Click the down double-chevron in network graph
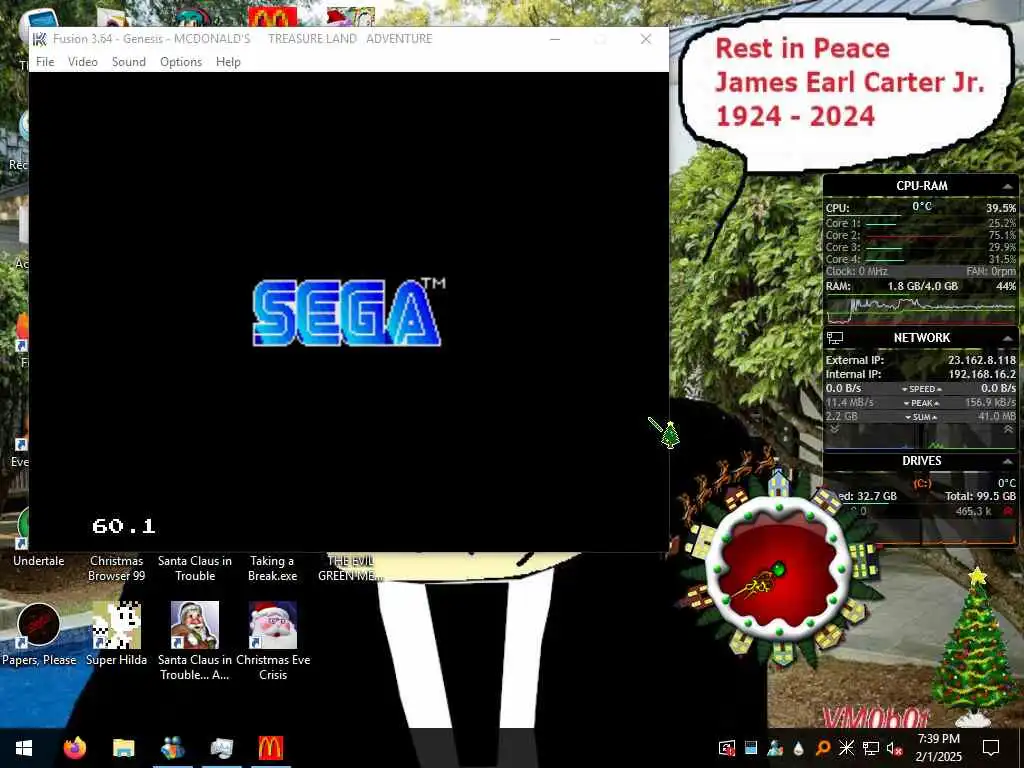This screenshot has width=1024, height=768. [x=834, y=429]
